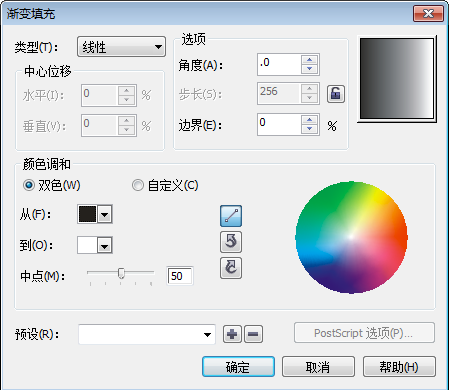Click the black 从(F) color swatch
Image resolution: width=450 pixels, height=390 pixels.
point(87,214)
